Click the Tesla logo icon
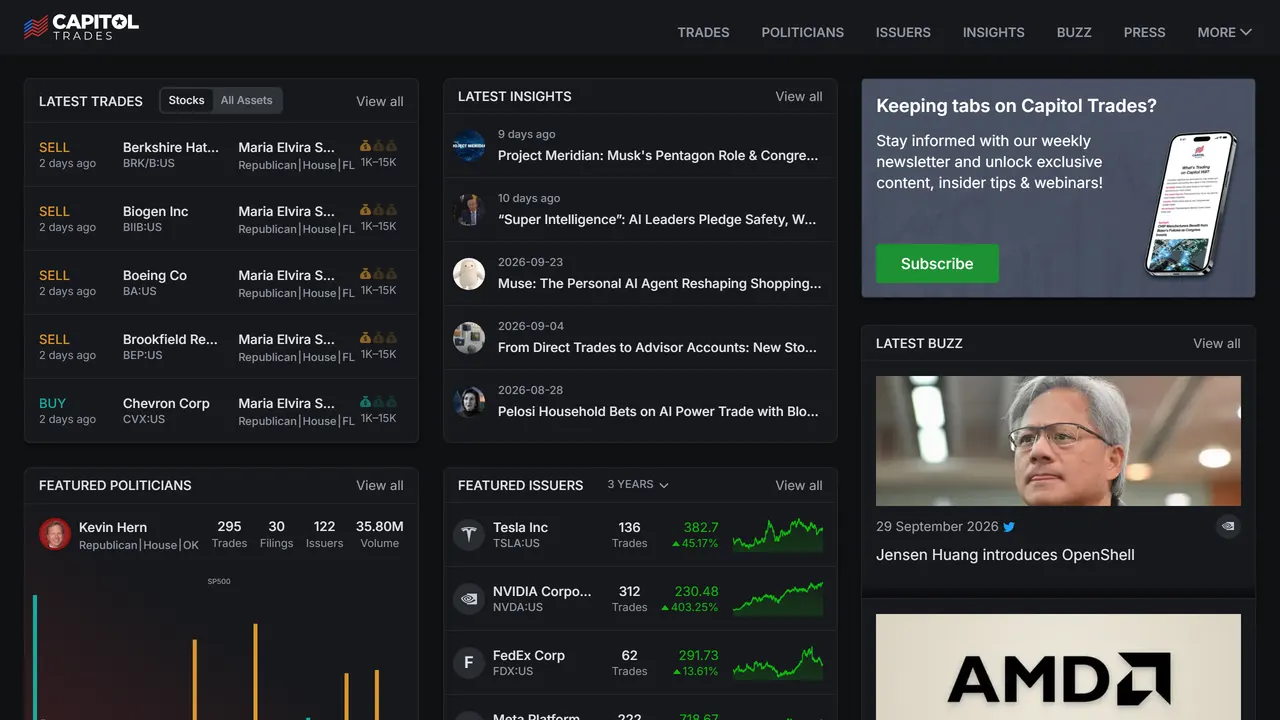The image size is (1280, 720). 469,535
